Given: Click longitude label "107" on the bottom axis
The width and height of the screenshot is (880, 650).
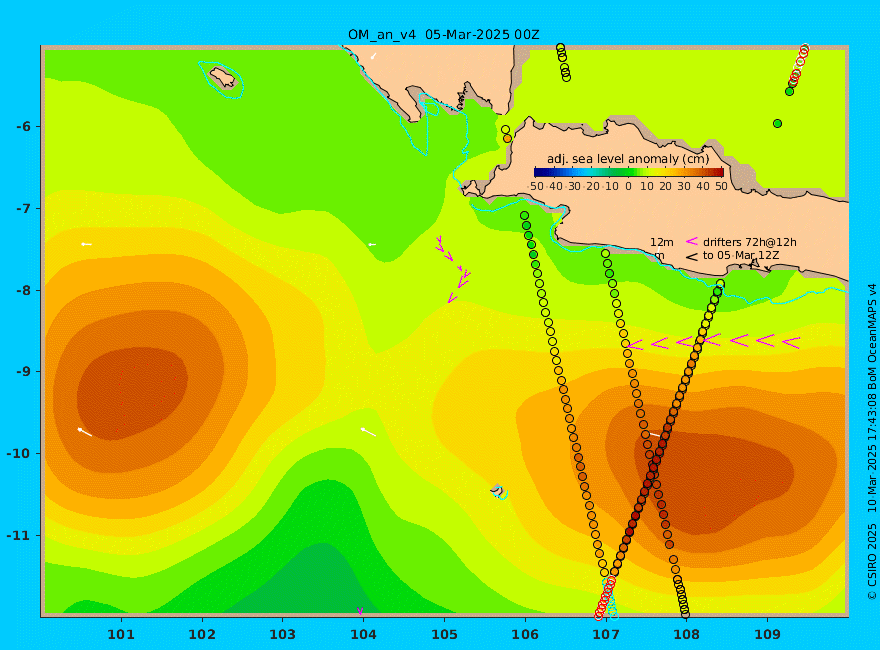Looking at the screenshot, I should point(606,634).
